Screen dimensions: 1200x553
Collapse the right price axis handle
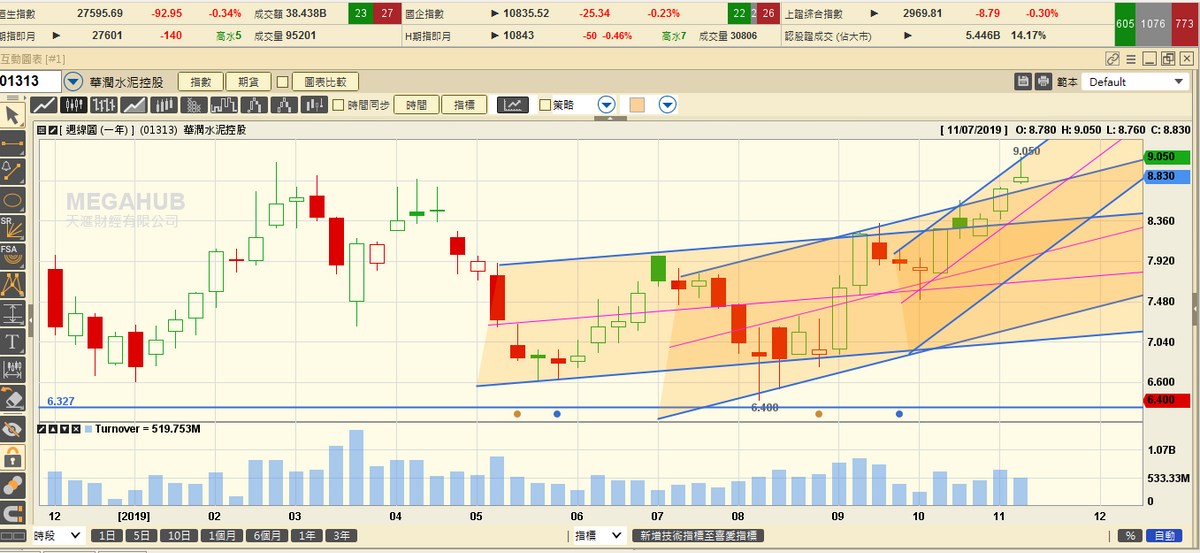click(x=1196, y=310)
